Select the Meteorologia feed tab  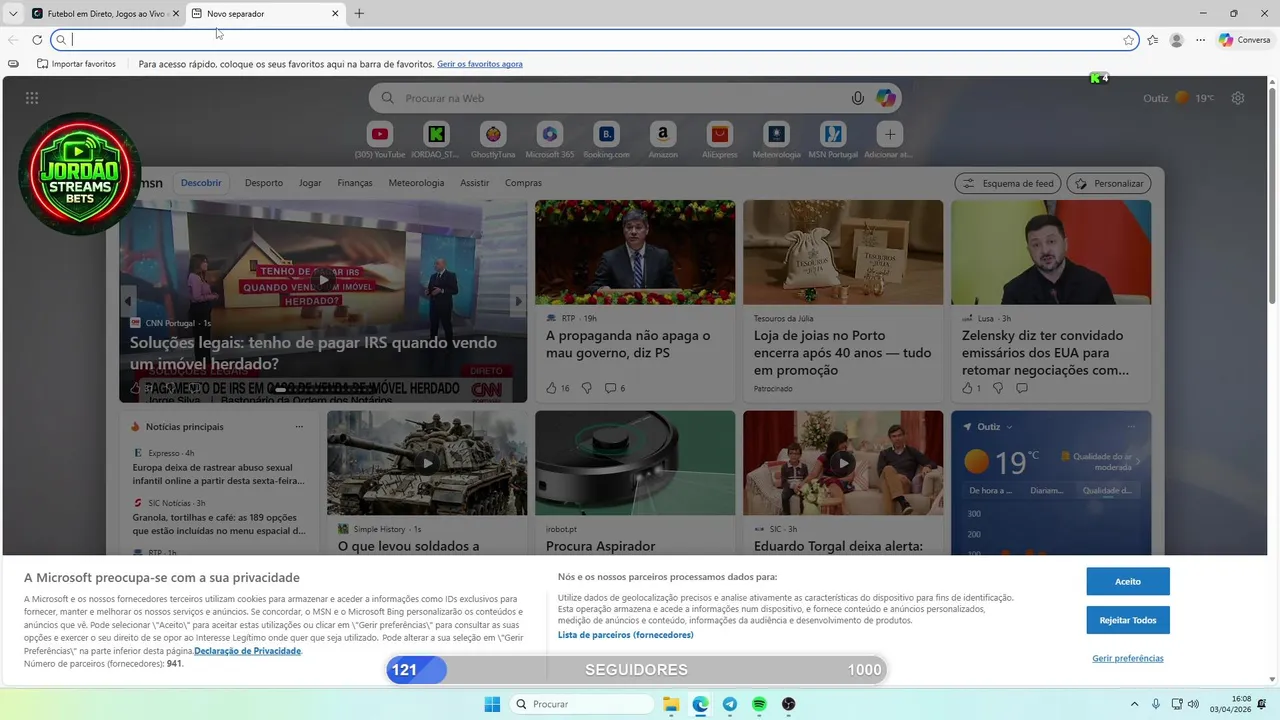click(x=416, y=183)
